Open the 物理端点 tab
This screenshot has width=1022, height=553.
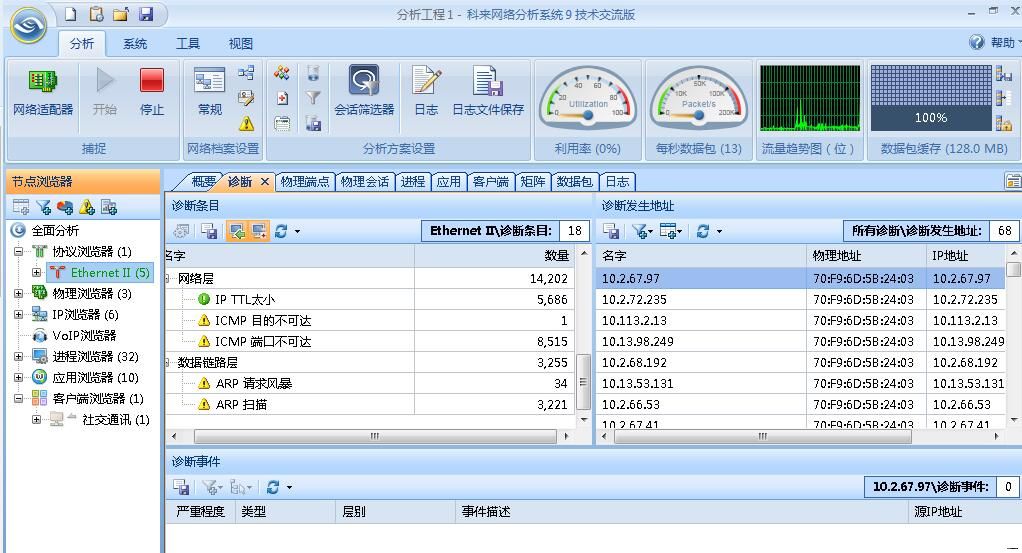pyautogui.click(x=304, y=182)
